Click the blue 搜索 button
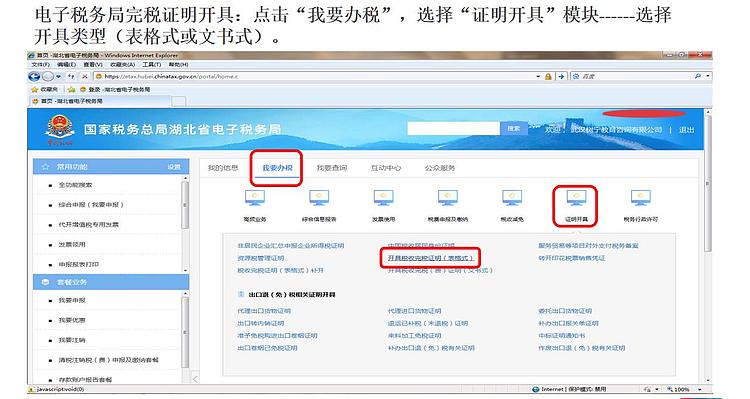Image resolution: width=750 pixels, height=399 pixels. pos(514,129)
